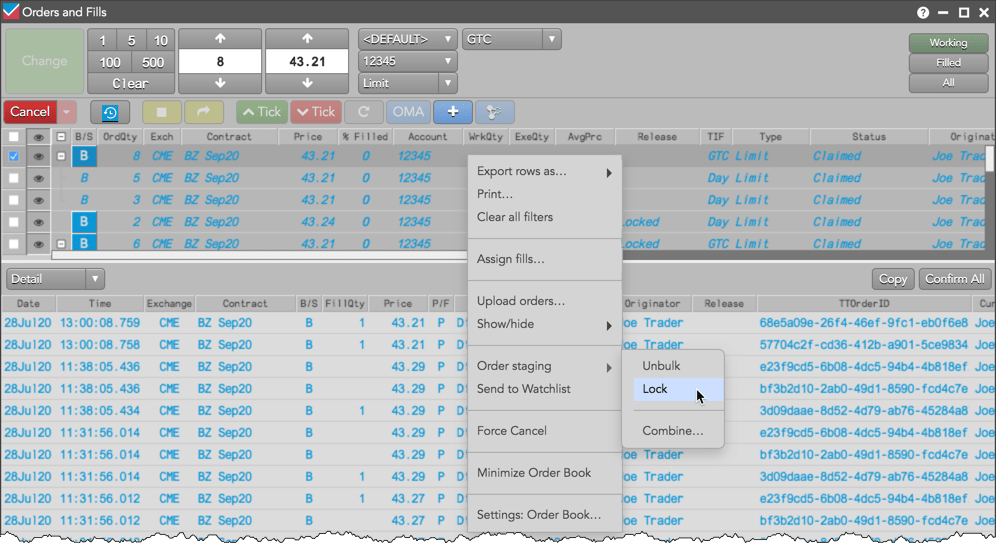Toggle the eye icon in the OrdQty 5 row
This screenshot has width=996, height=543.
38,178
